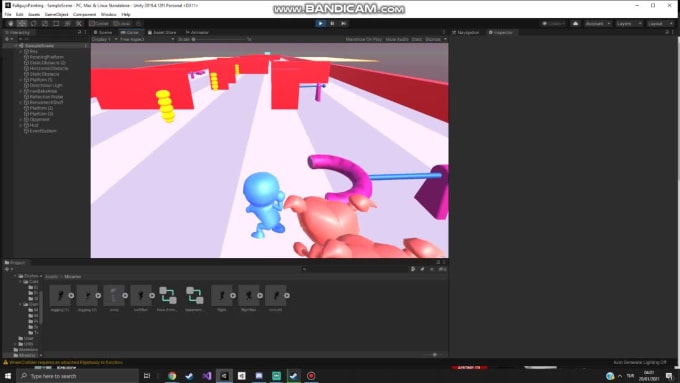Switch to the Navigation tab
The width and height of the screenshot is (680, 383).
(x=466, y=33)
